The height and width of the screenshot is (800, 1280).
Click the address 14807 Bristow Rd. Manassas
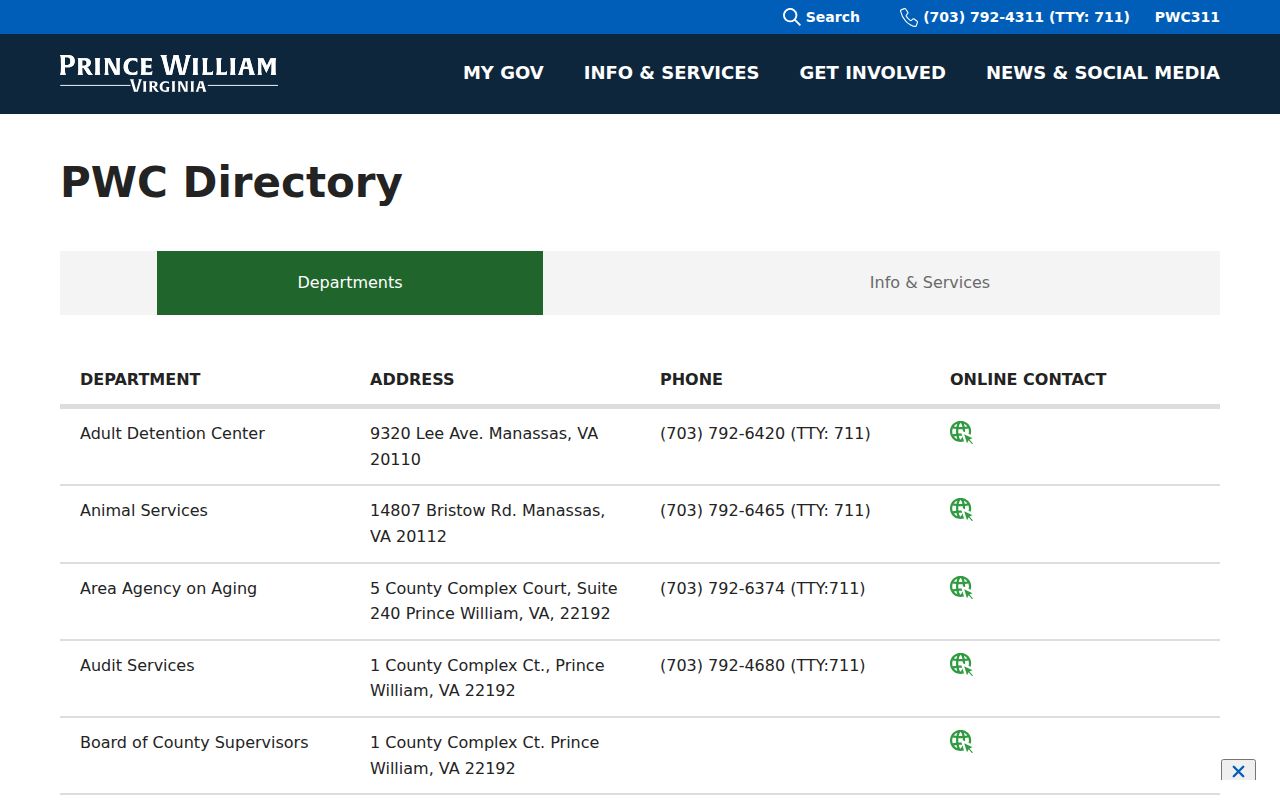click(x=487, y=523)
